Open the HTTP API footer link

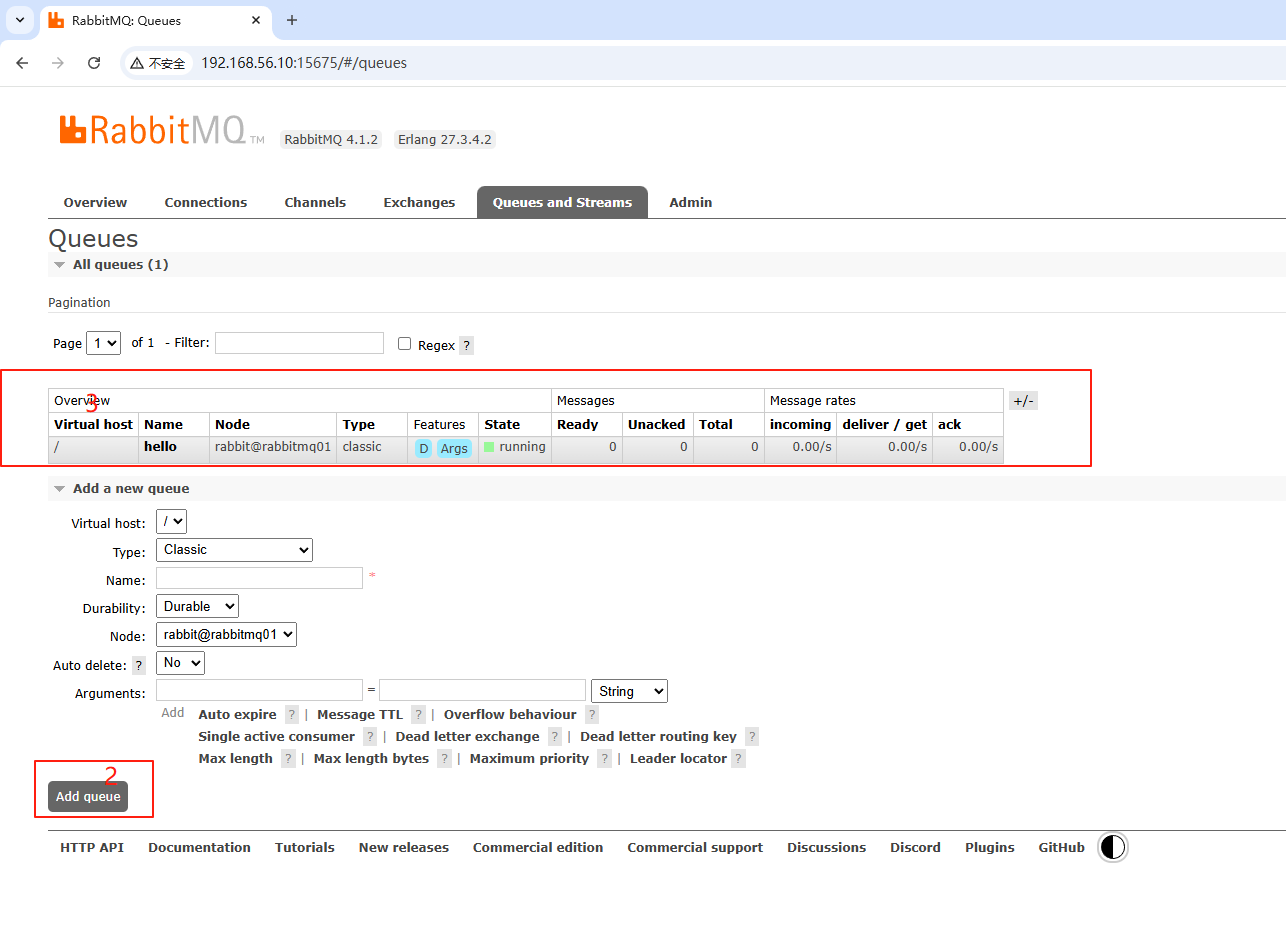pos(92,848)
